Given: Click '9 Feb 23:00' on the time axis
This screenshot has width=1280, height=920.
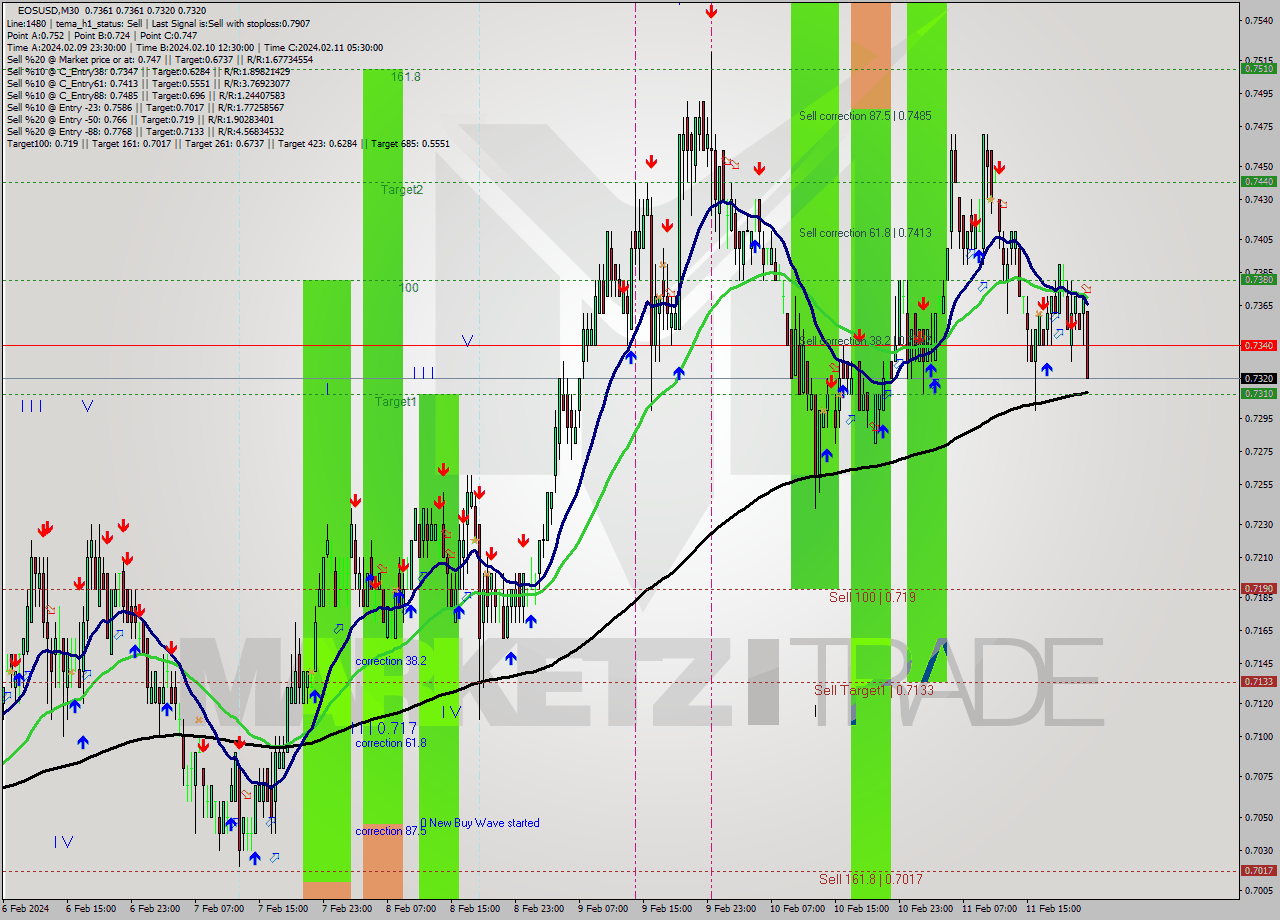Looking at the screenshot, I should [731, 909].
